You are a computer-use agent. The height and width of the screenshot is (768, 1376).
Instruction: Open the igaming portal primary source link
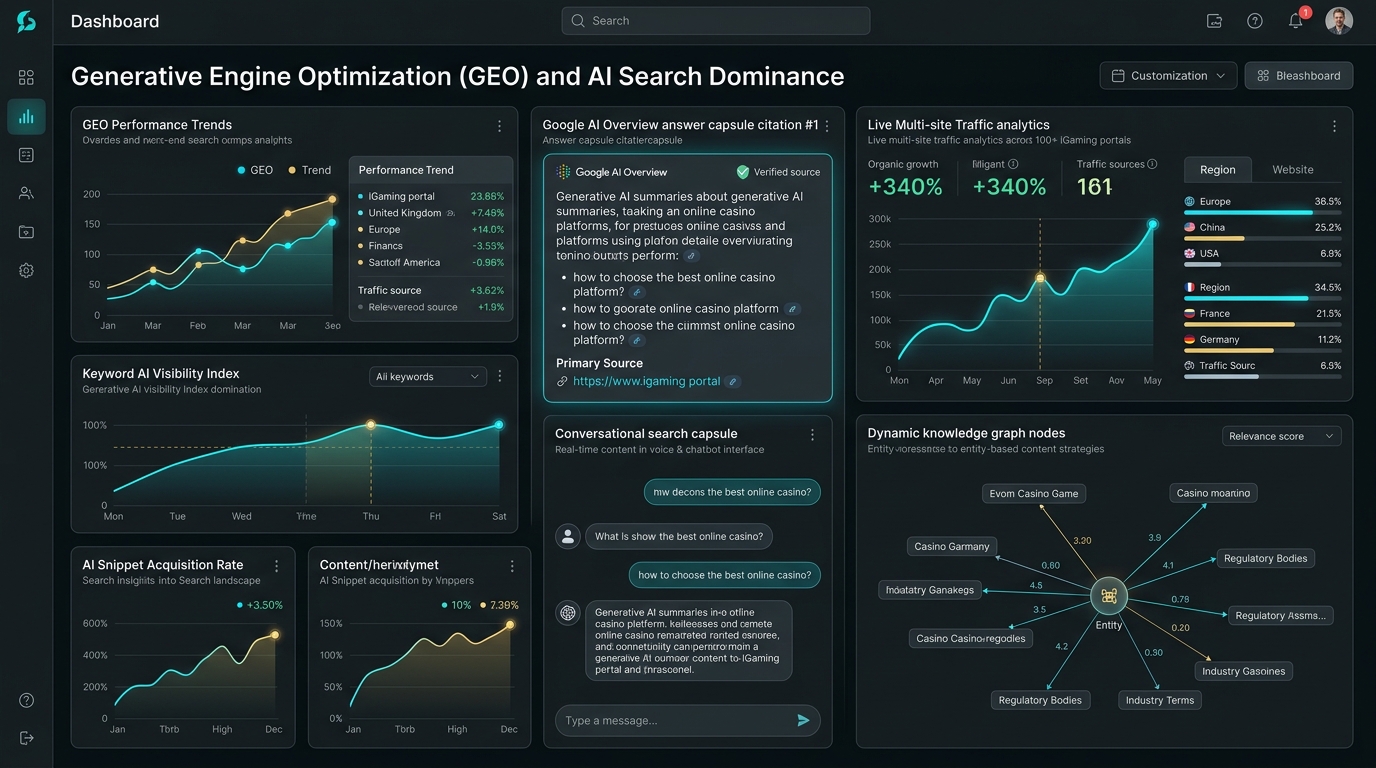646,381
